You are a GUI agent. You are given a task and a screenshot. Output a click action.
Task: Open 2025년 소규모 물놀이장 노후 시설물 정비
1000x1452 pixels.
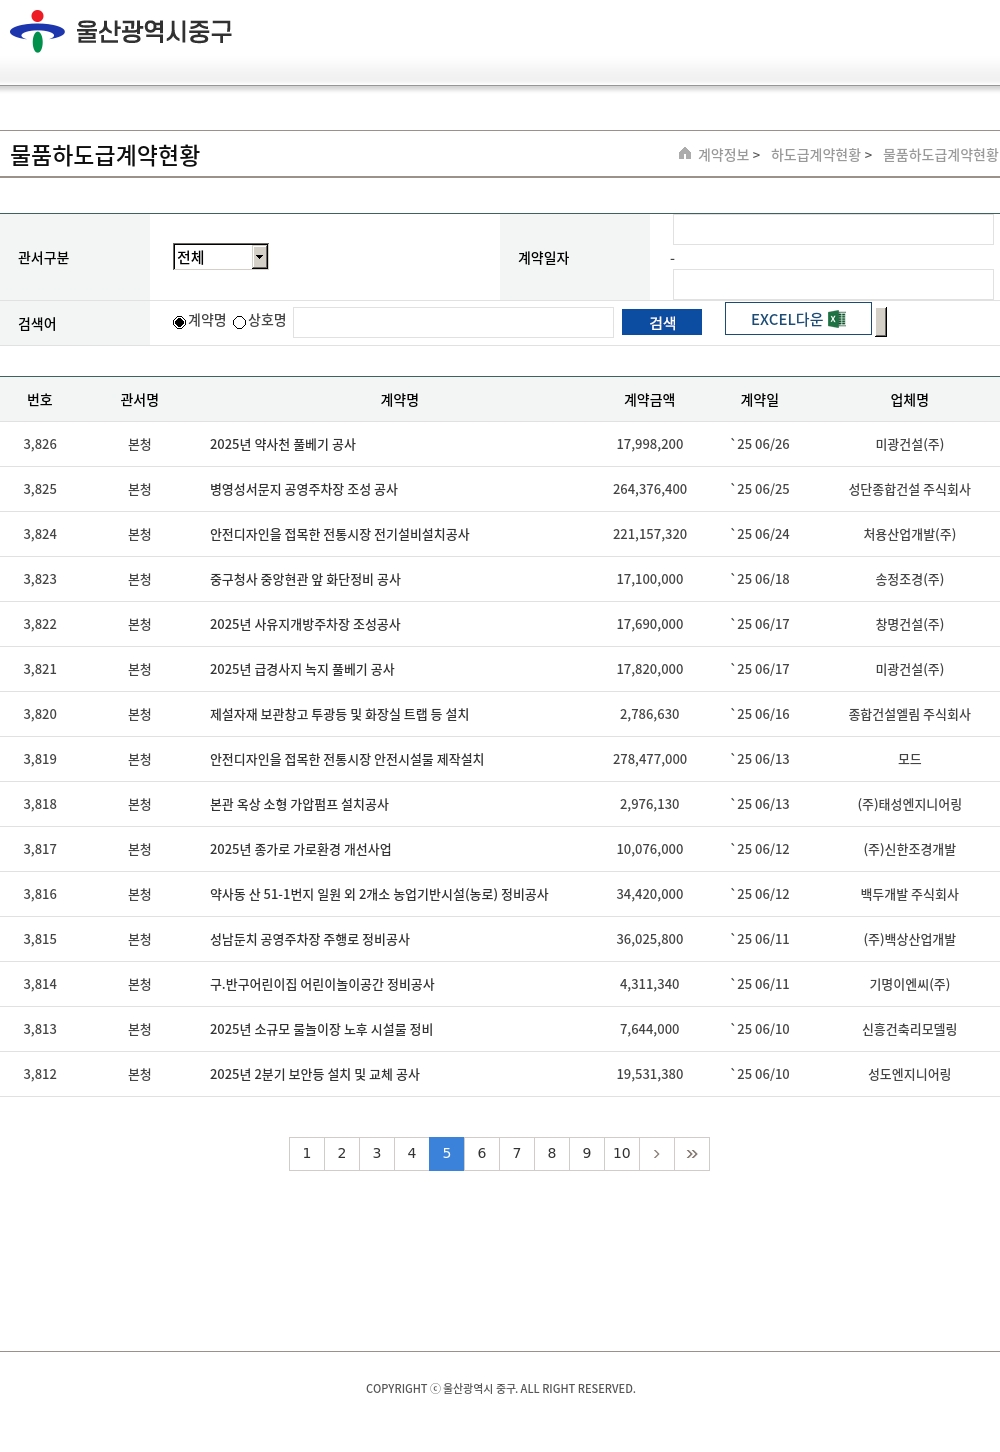321,1030
